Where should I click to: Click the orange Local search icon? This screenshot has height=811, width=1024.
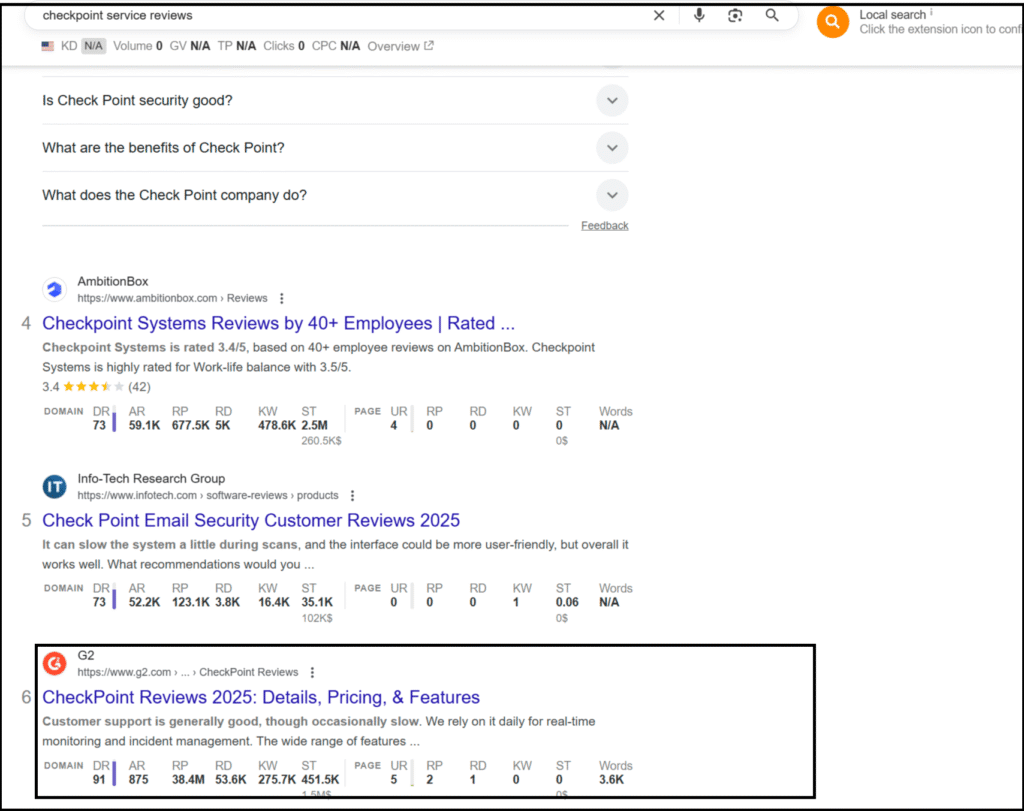pyautogui.click(x=832, y=22)
